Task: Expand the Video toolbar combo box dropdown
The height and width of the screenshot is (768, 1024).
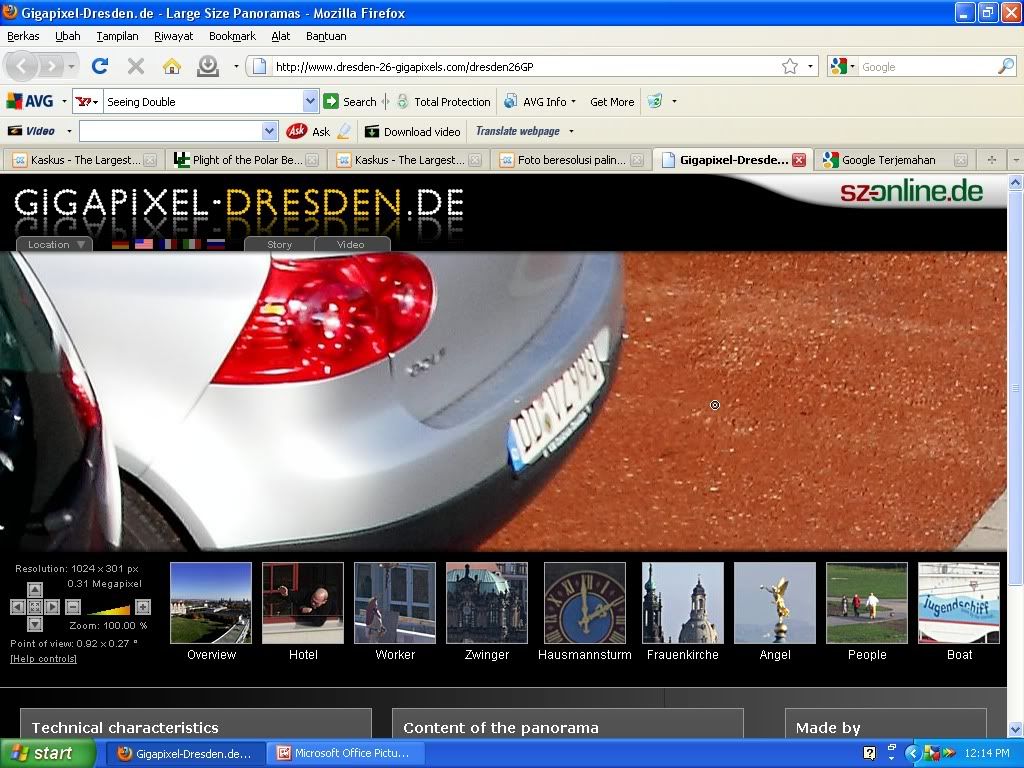Action: coord(269,131)
